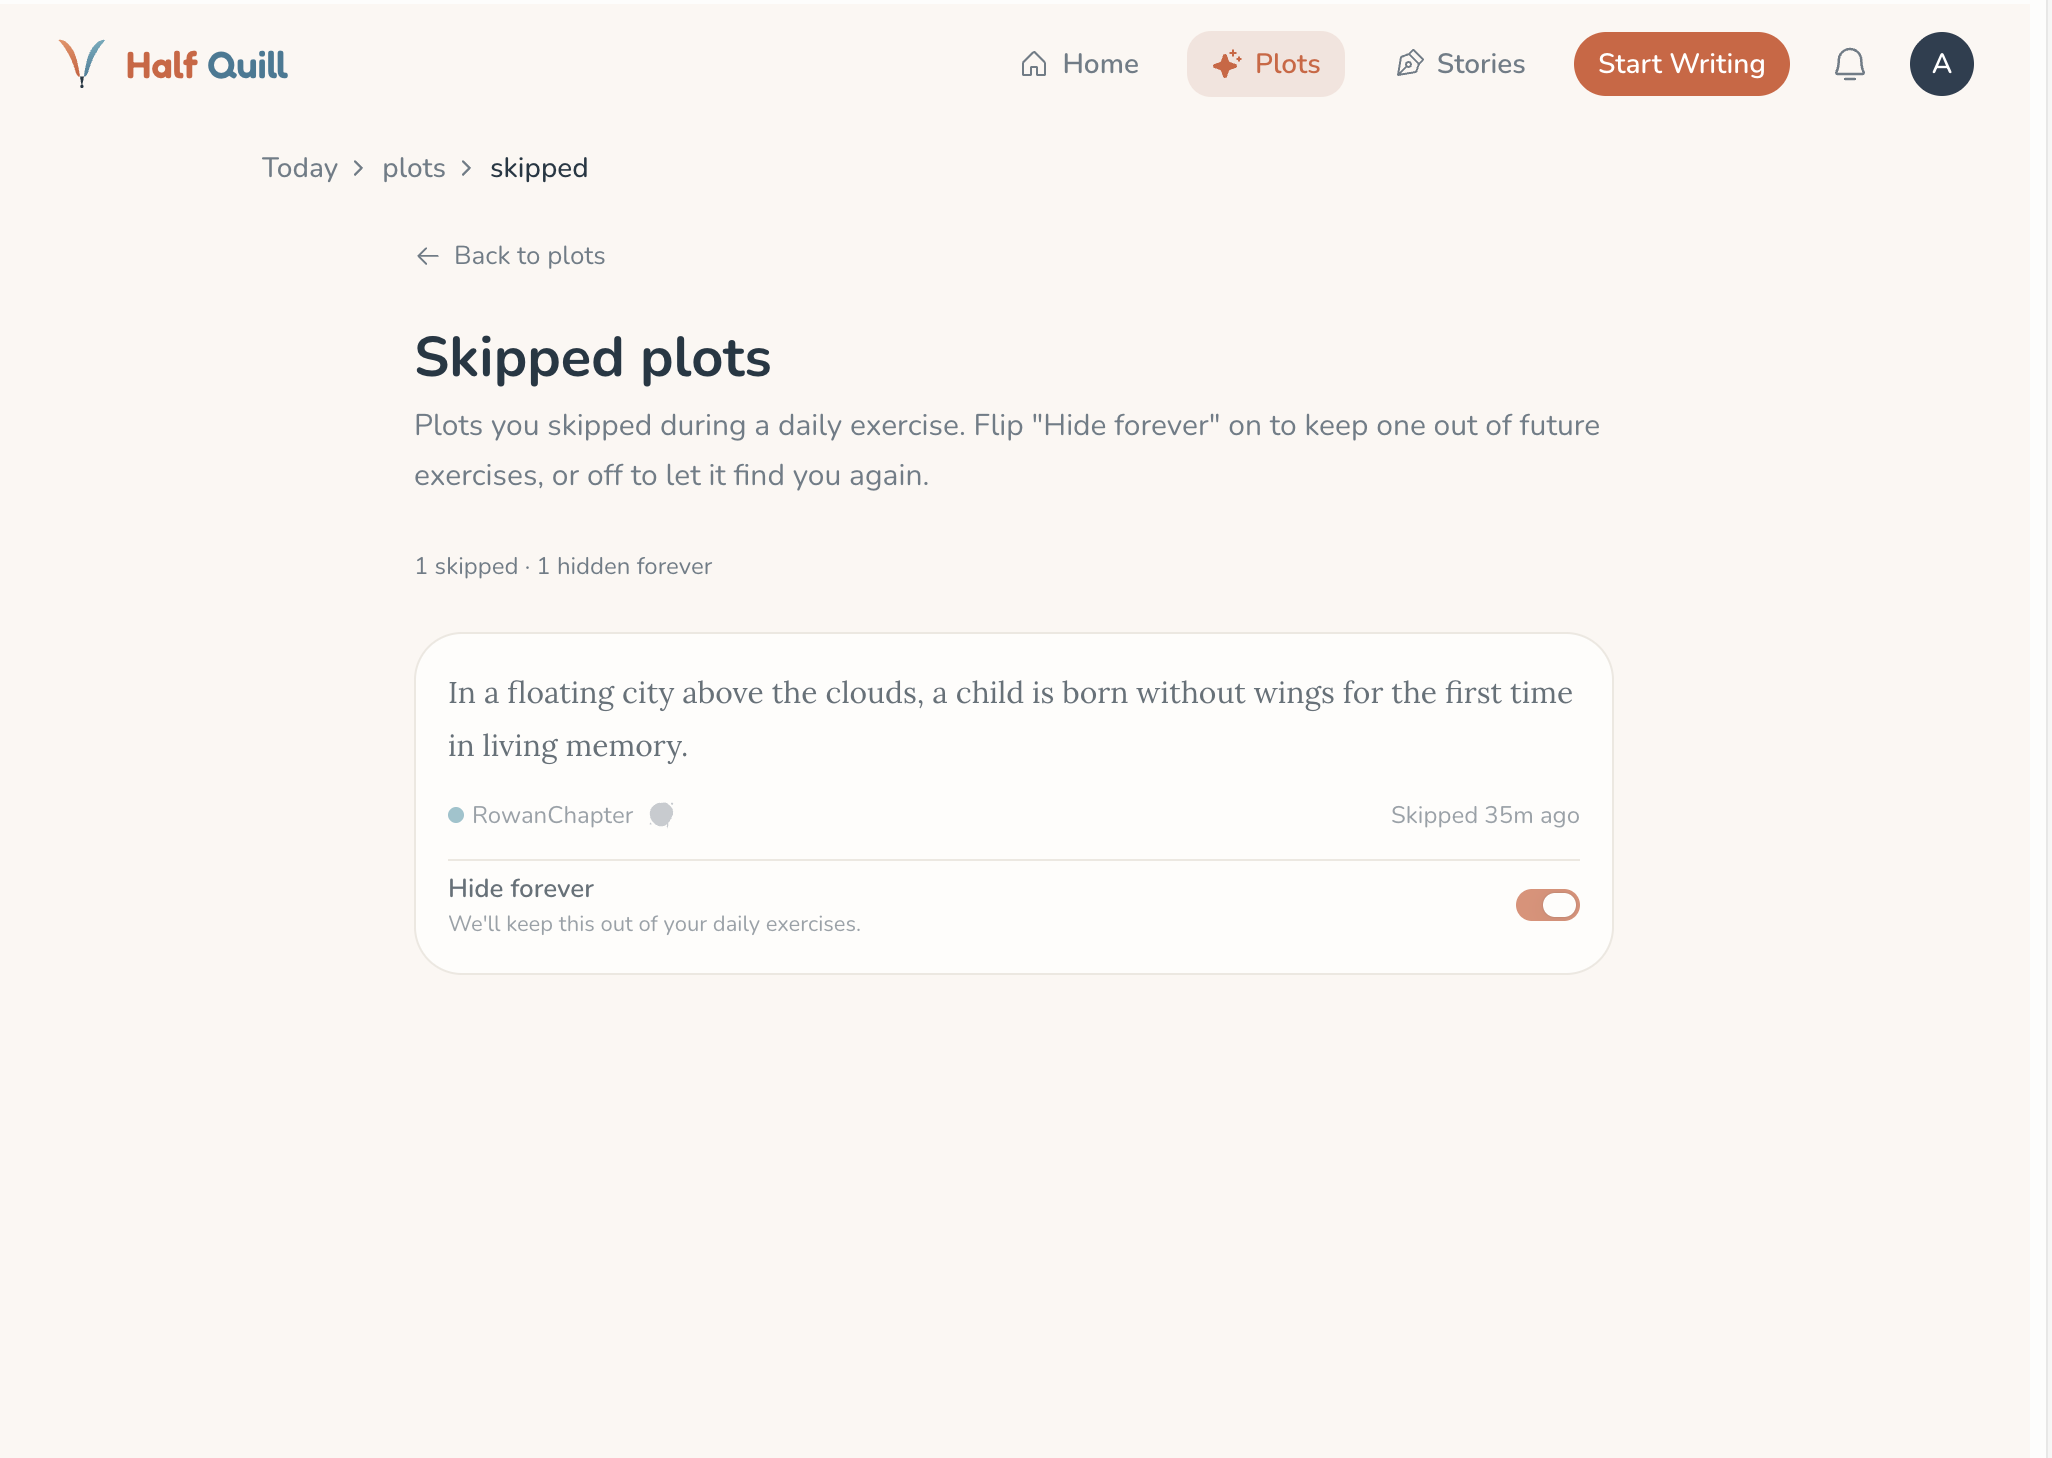This screenshot has width=2052, height=1458.
Task: Turn off the Hide forever switch
Action: 1547,905
